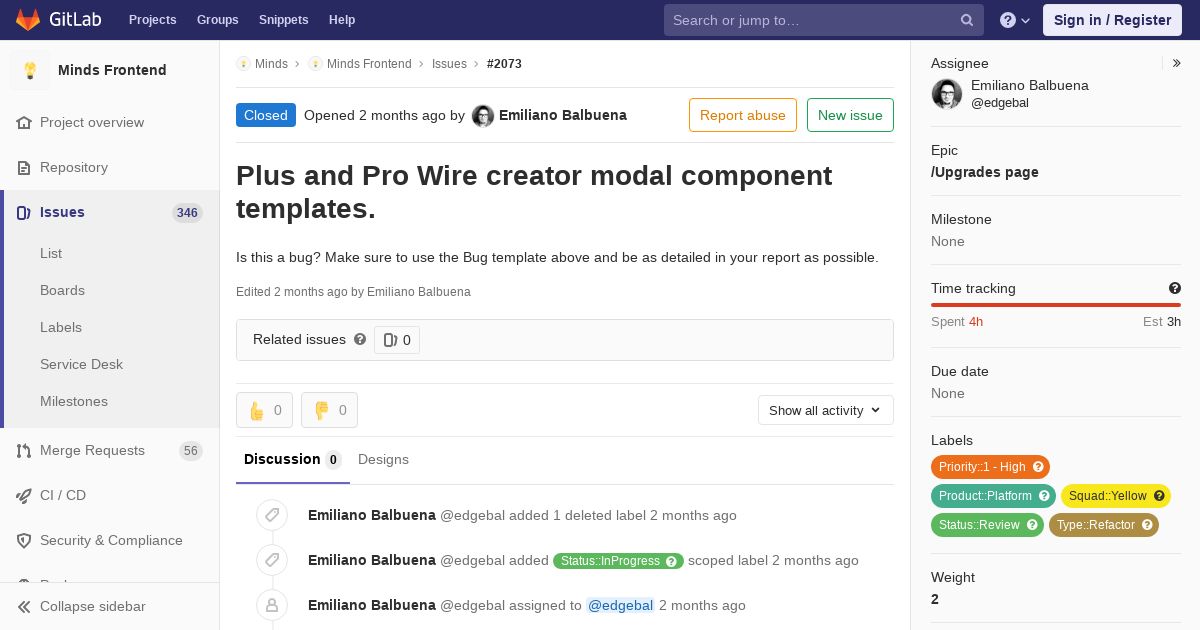Click the tag icon beside the Status::InProgress activity entry
The width and height of the screenshot is (1200, 630).
click(x=271, y=560)
